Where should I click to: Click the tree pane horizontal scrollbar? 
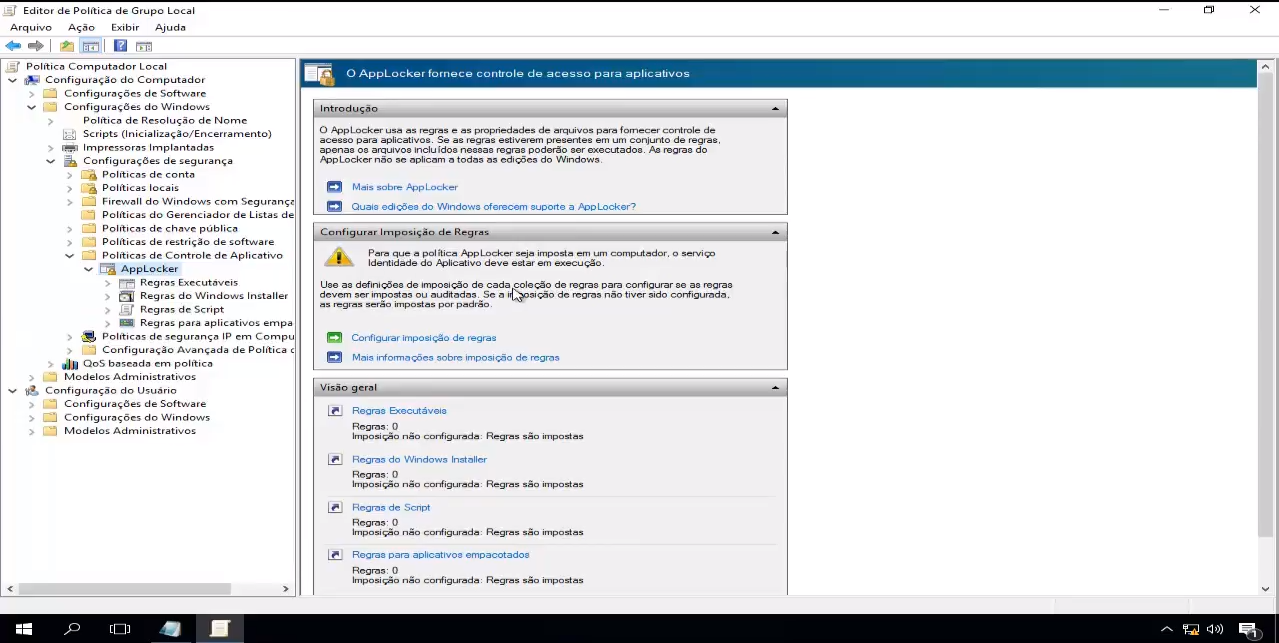[x=125, y=589]
